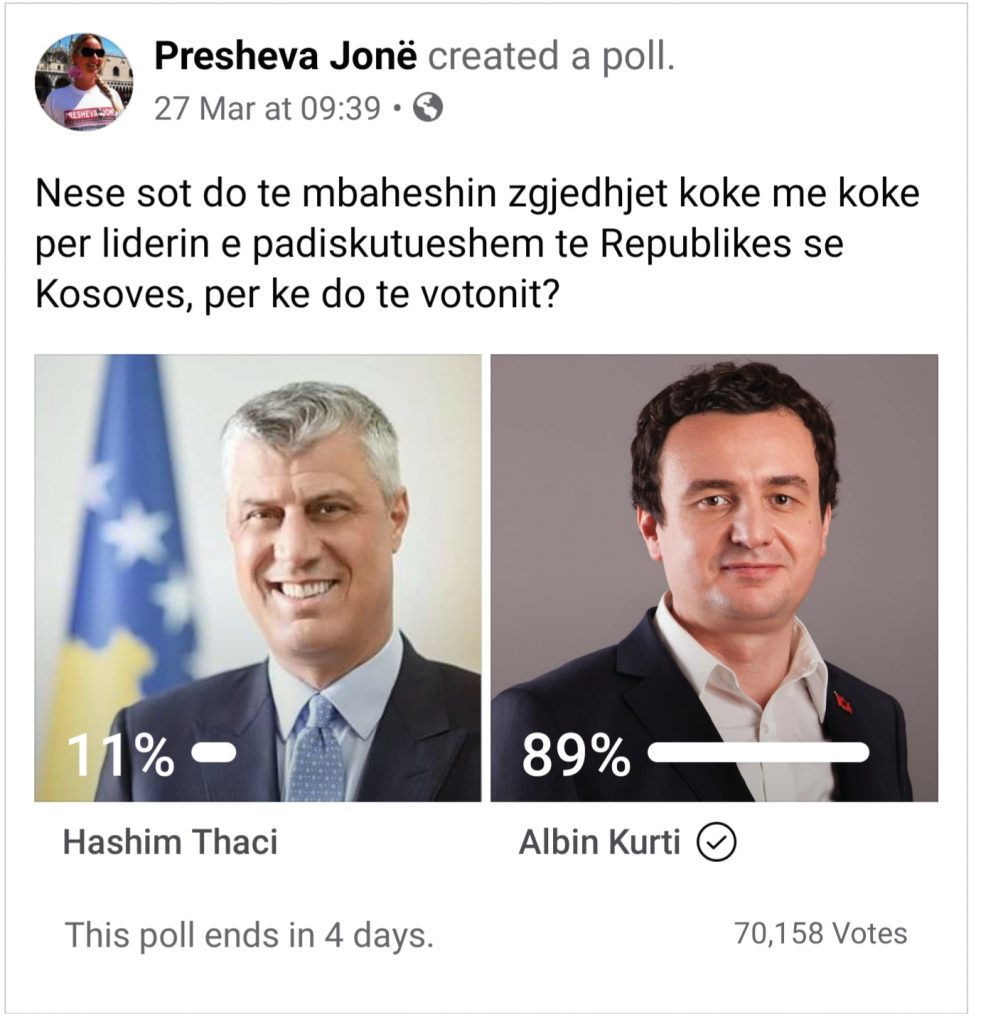Click the globe public visibility icon

[427, 108]
